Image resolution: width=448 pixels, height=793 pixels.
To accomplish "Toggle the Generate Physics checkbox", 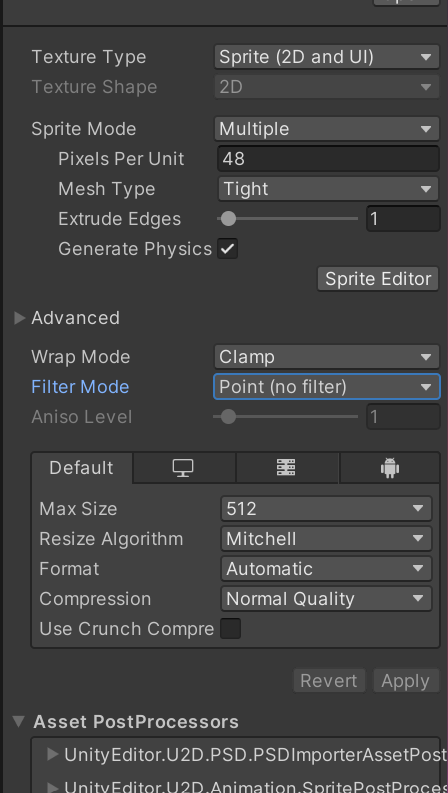I will coord(228,249).
